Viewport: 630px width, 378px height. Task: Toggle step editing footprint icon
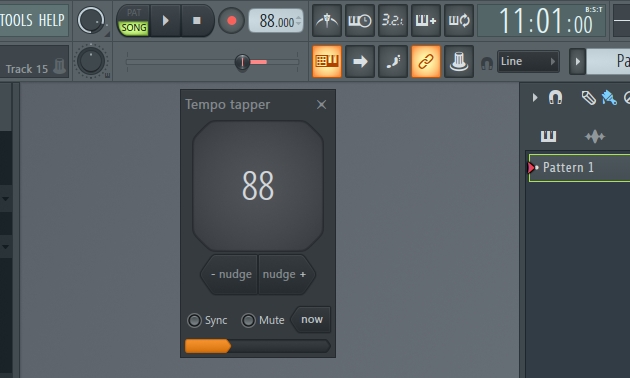(x=393, y=61)
